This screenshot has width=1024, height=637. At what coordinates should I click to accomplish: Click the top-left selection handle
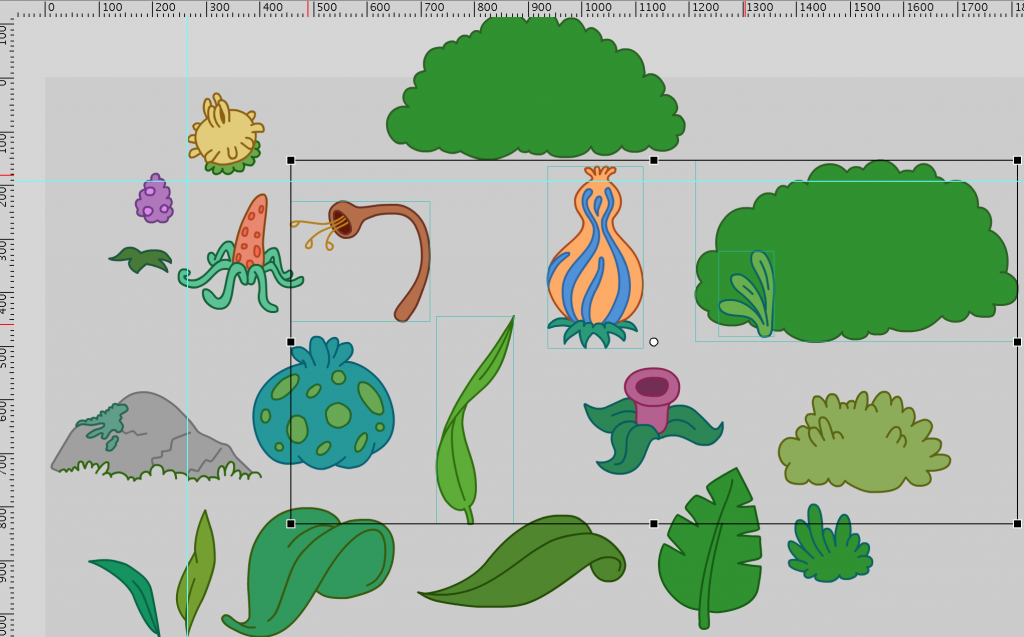[x=291, y=160]
